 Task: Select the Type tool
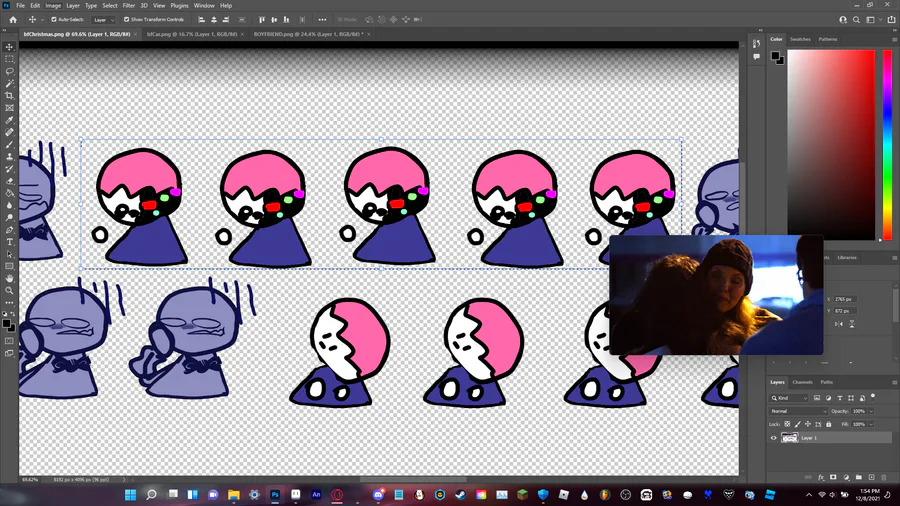coord(9,242)
